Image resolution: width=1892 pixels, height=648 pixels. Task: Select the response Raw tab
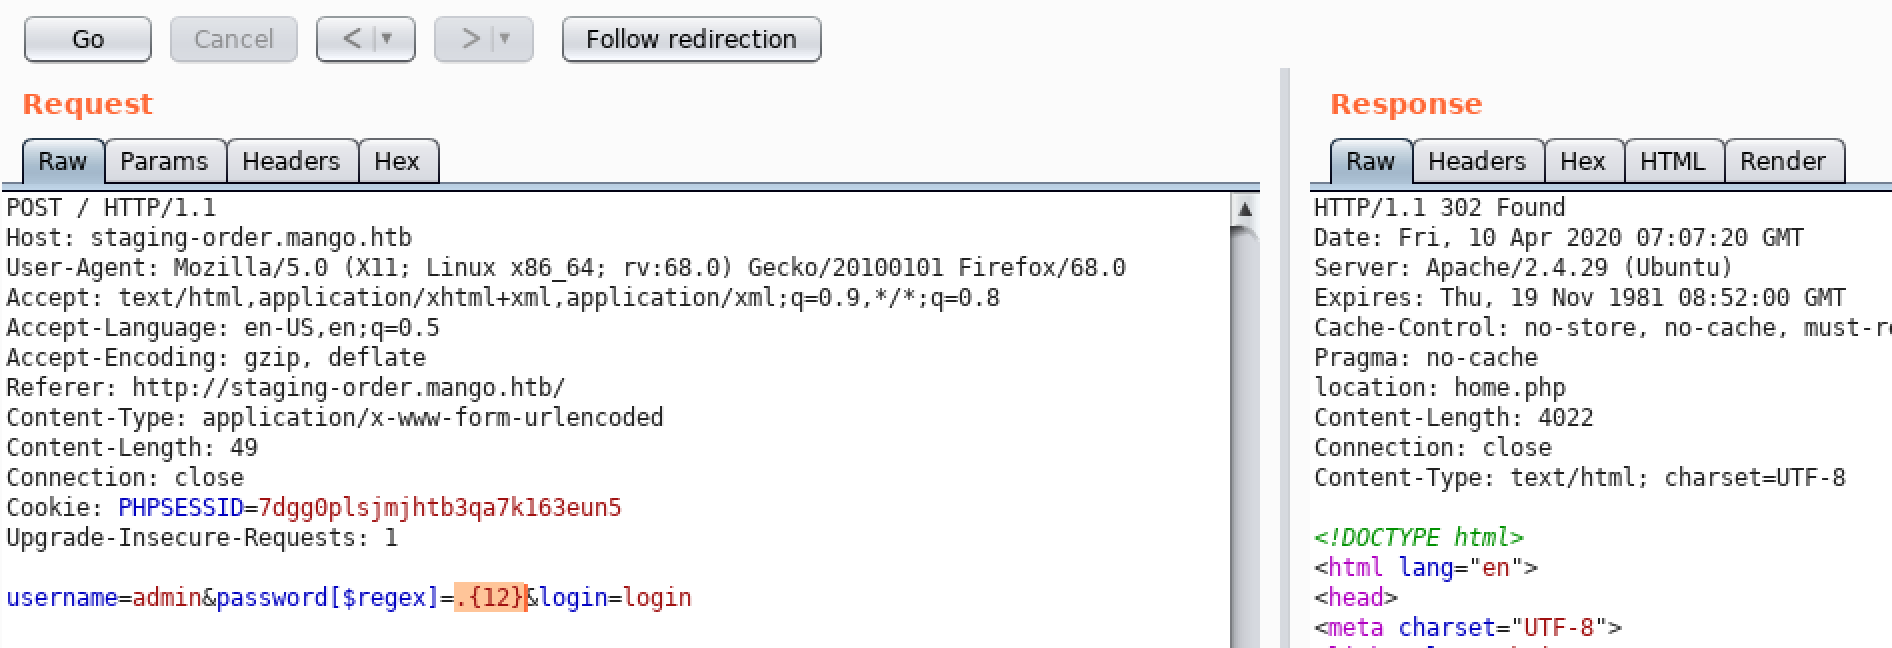(1370, 161)
